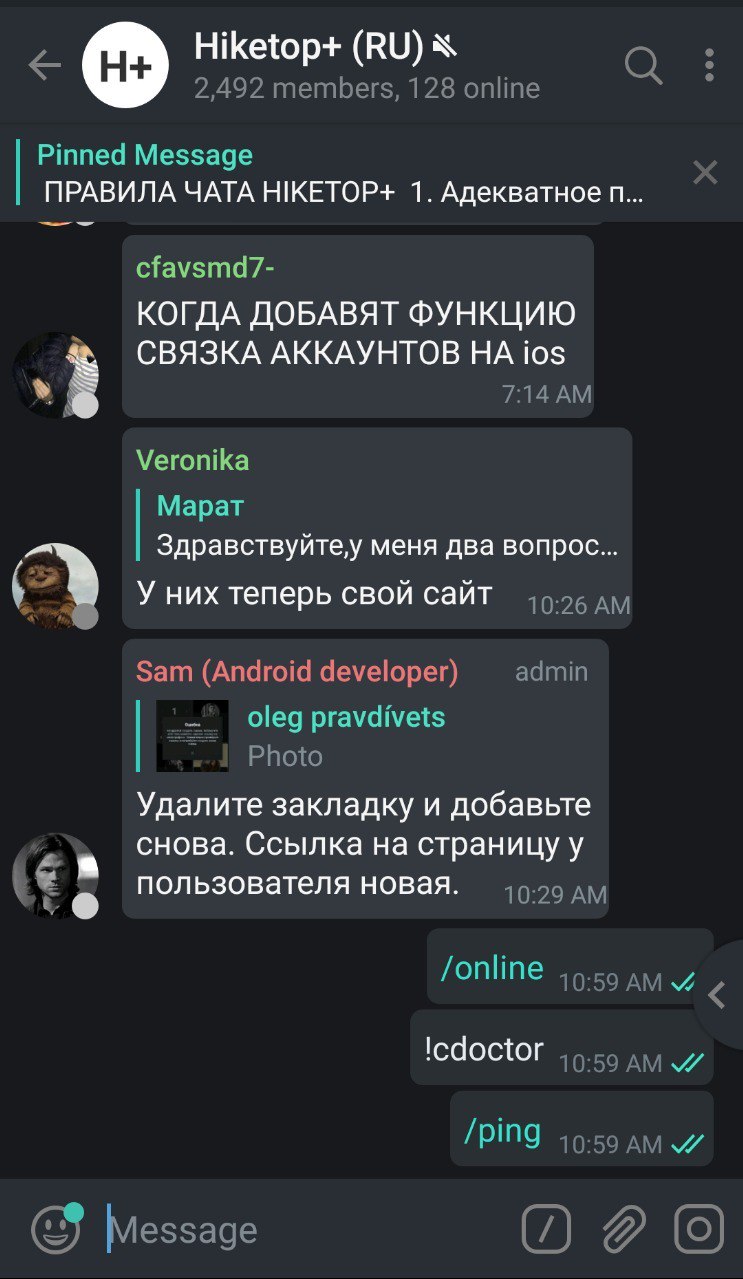The width and height of the screenshot is (743, 1279).
Task: Open Veronika's avatar picture
Action: click(55, 587)
